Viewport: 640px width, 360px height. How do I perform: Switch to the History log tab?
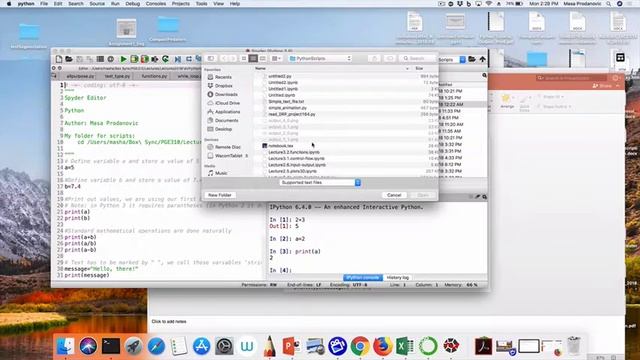point(398,278)
